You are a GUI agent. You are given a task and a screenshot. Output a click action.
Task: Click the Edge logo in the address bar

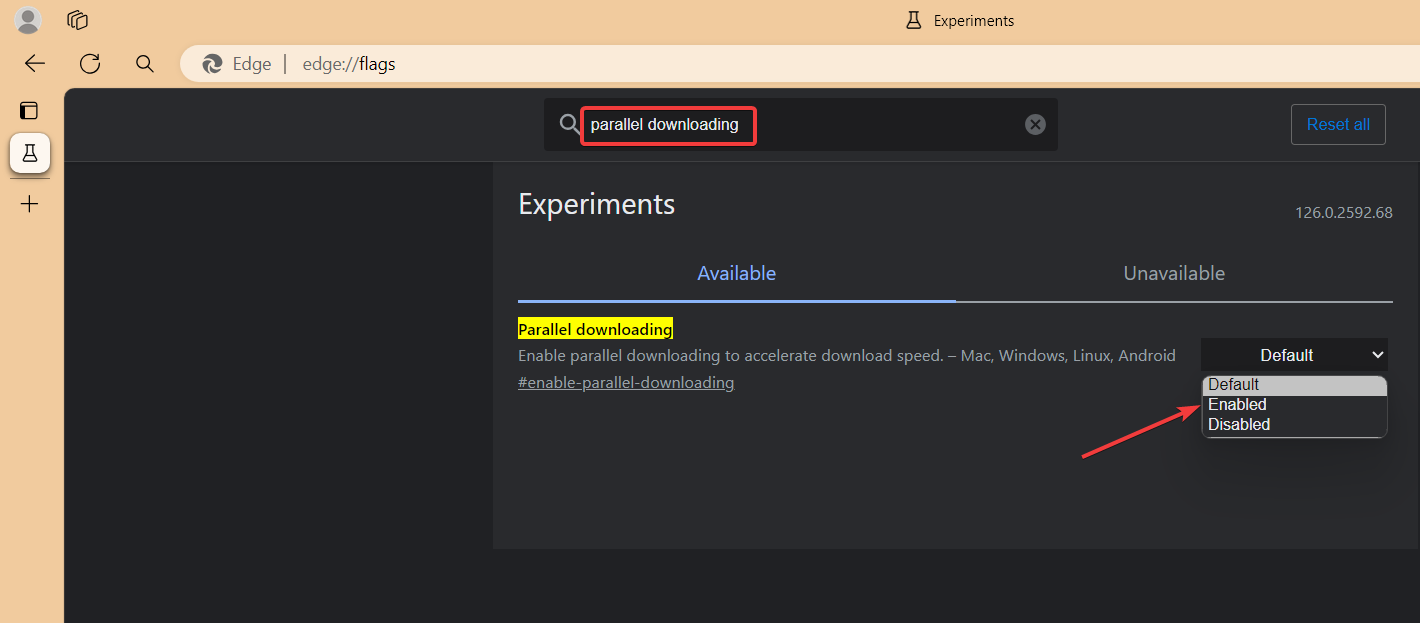click(211, 63)
